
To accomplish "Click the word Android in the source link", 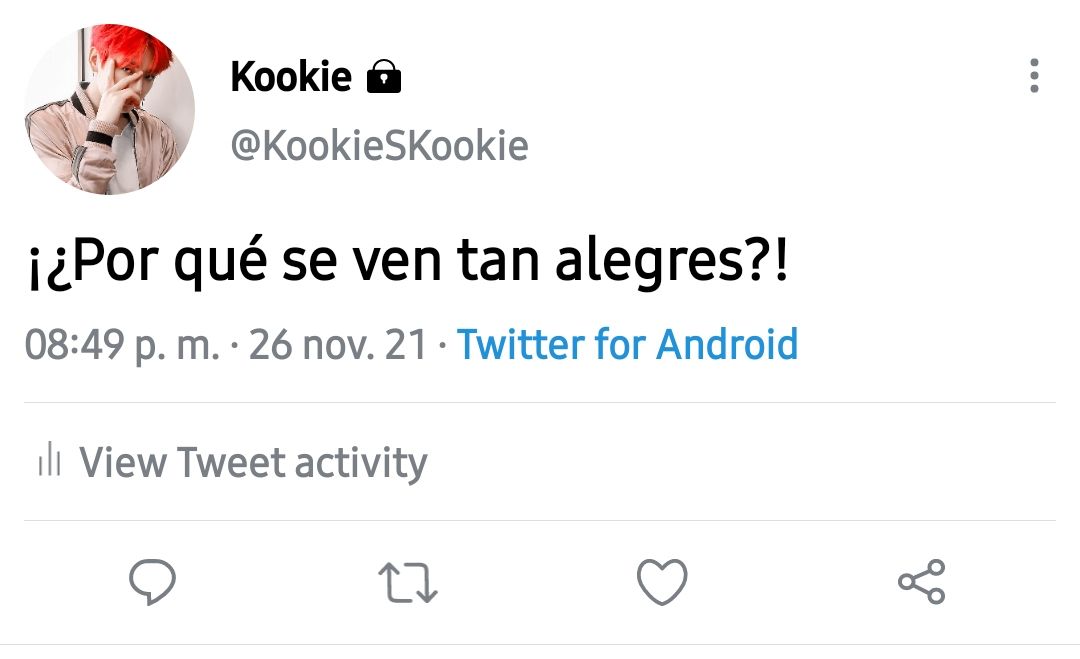I will point(727,344).
